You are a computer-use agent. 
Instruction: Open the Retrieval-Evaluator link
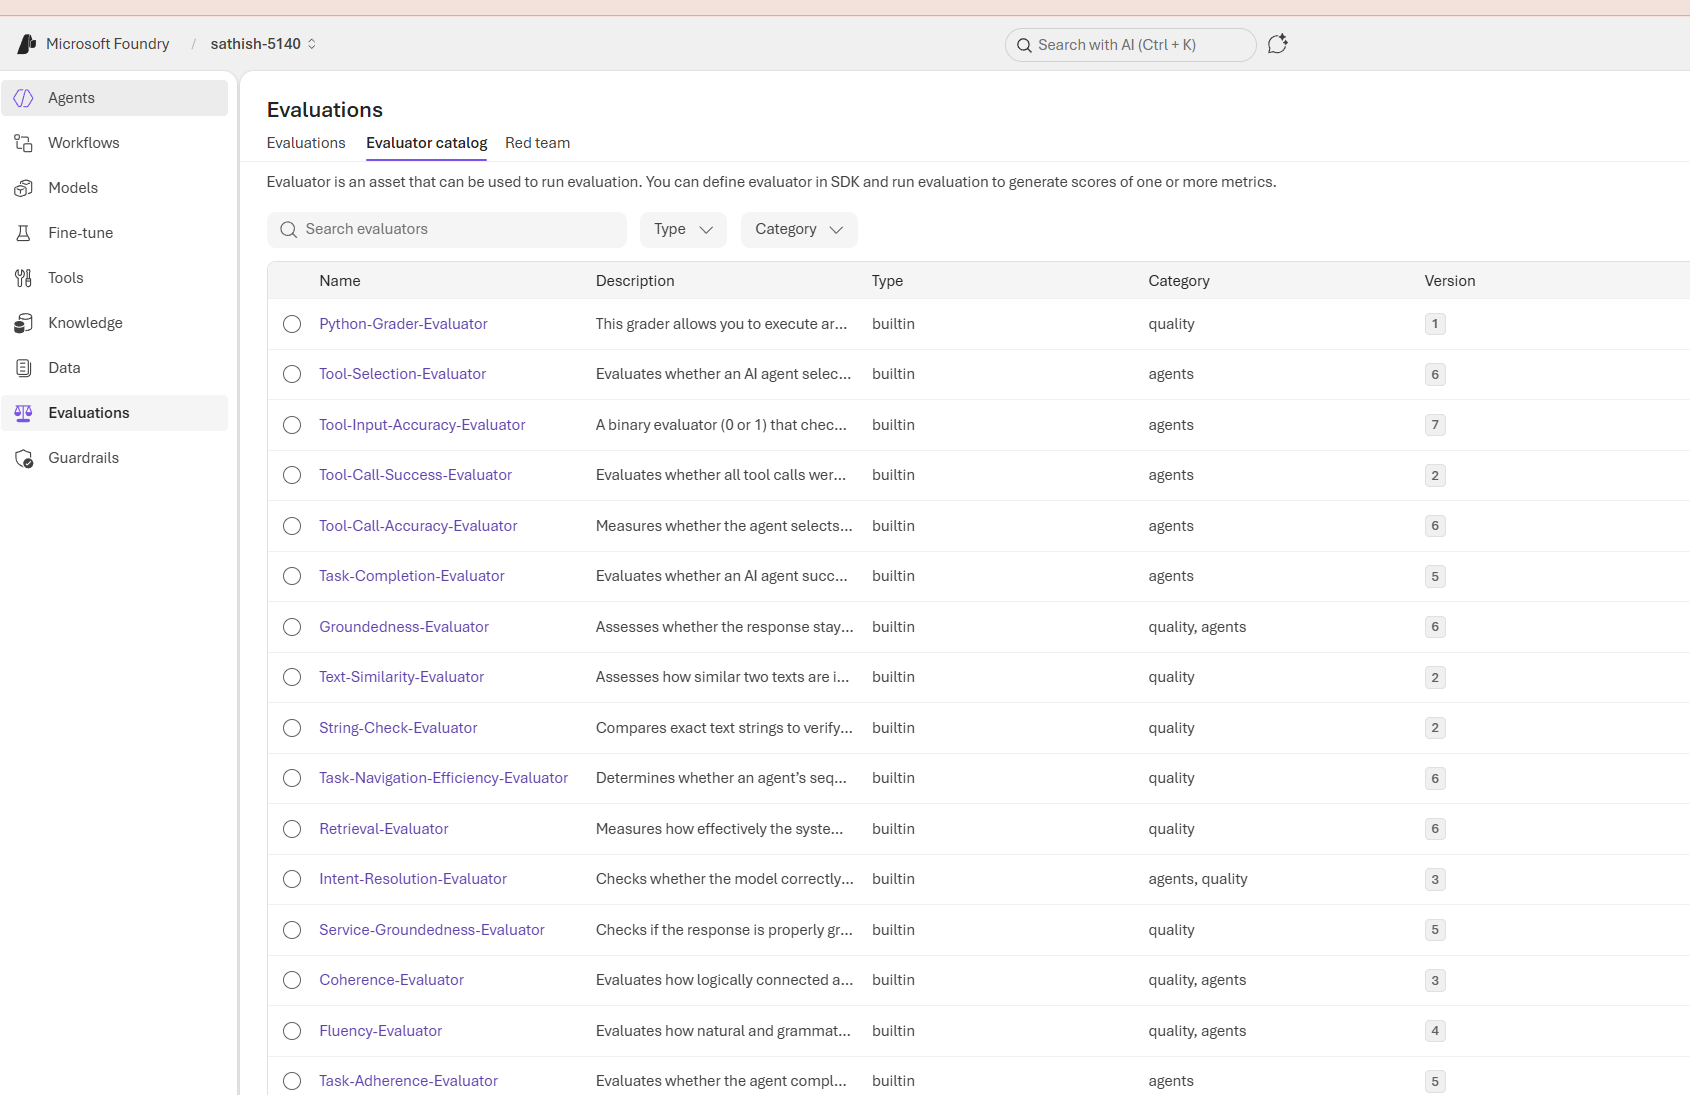383,829
